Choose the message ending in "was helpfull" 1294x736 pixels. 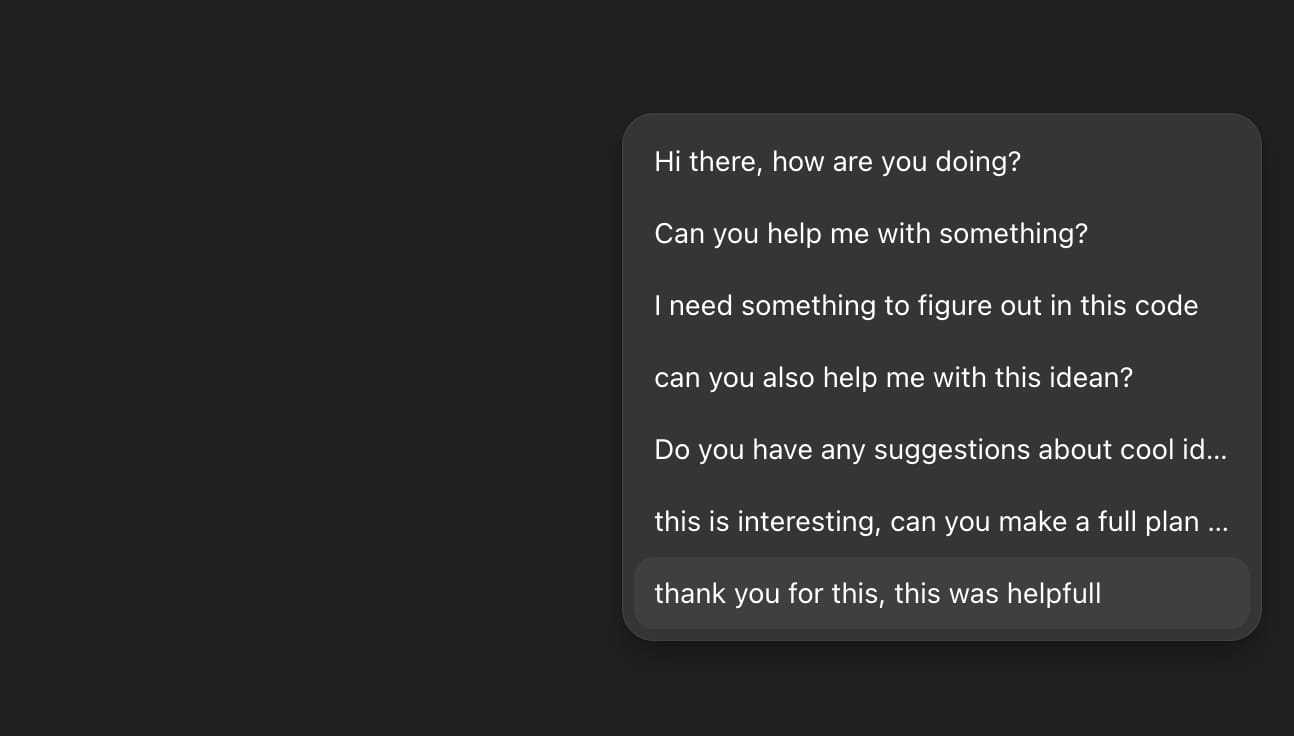[x=878, y=593]
